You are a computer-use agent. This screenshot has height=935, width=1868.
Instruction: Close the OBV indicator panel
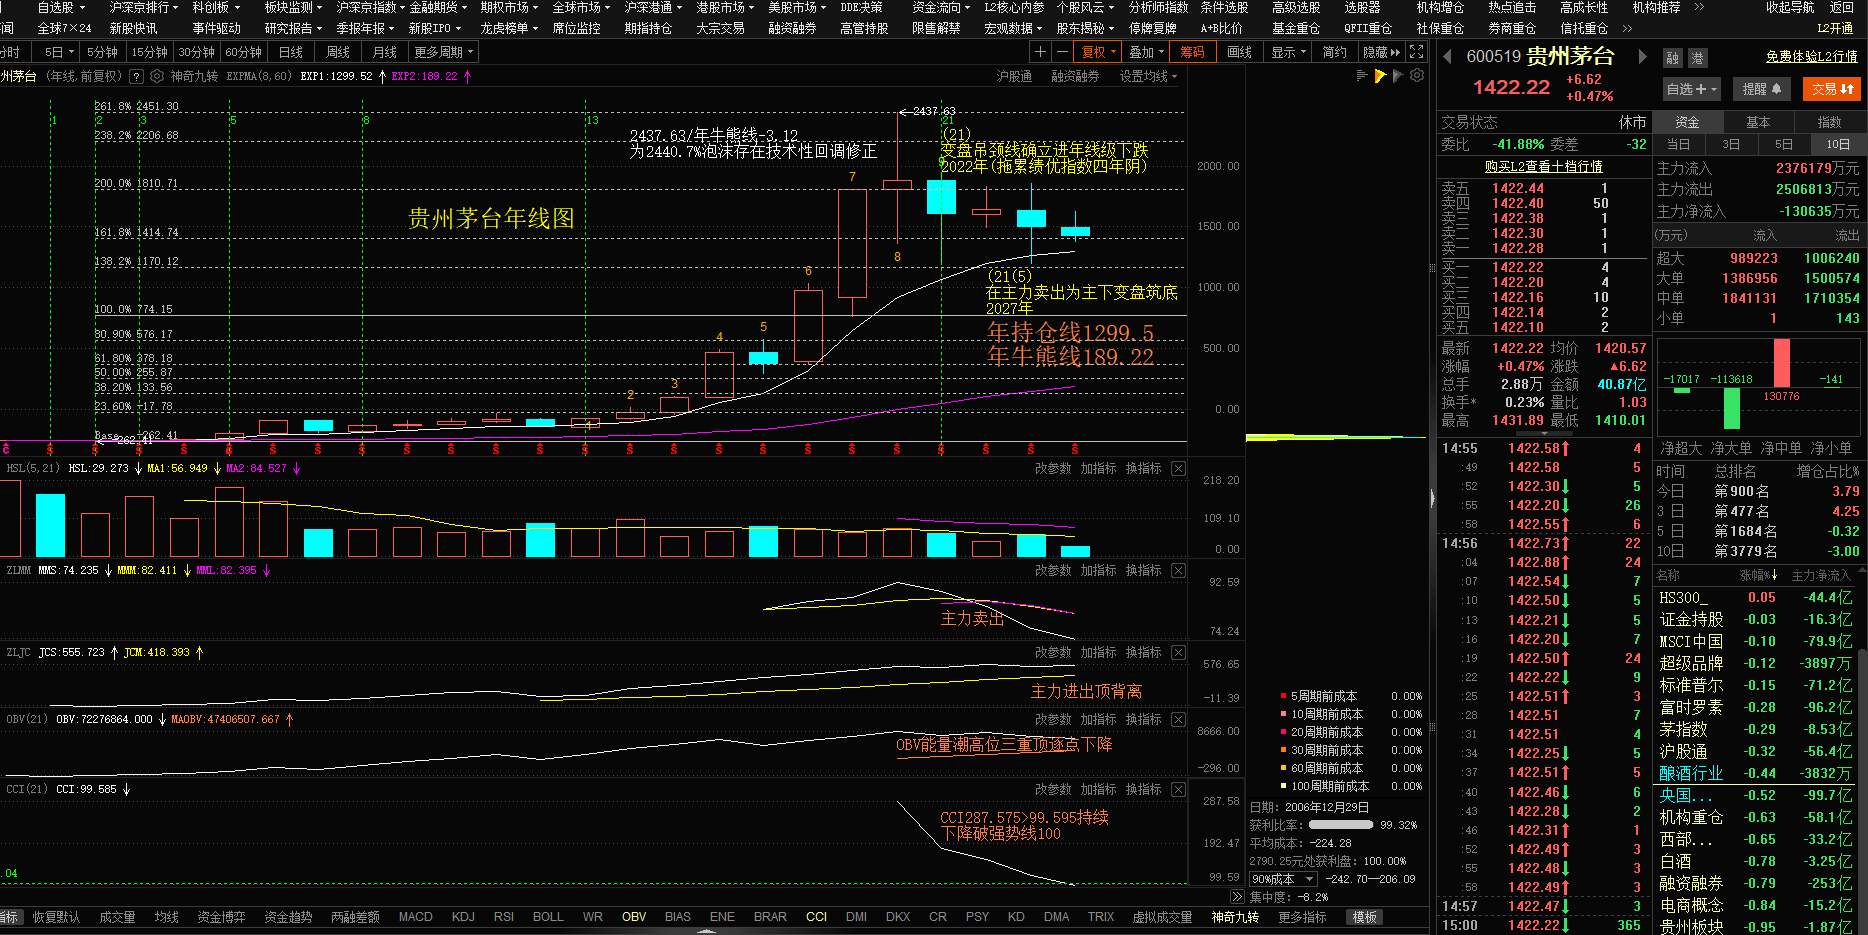pos(1179,719)
